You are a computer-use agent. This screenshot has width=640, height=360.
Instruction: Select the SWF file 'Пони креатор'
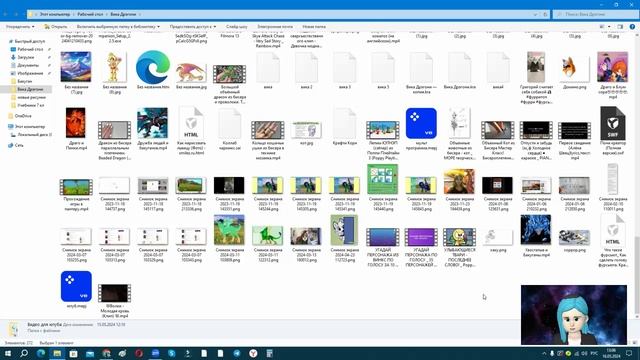(x=613, y=127)
